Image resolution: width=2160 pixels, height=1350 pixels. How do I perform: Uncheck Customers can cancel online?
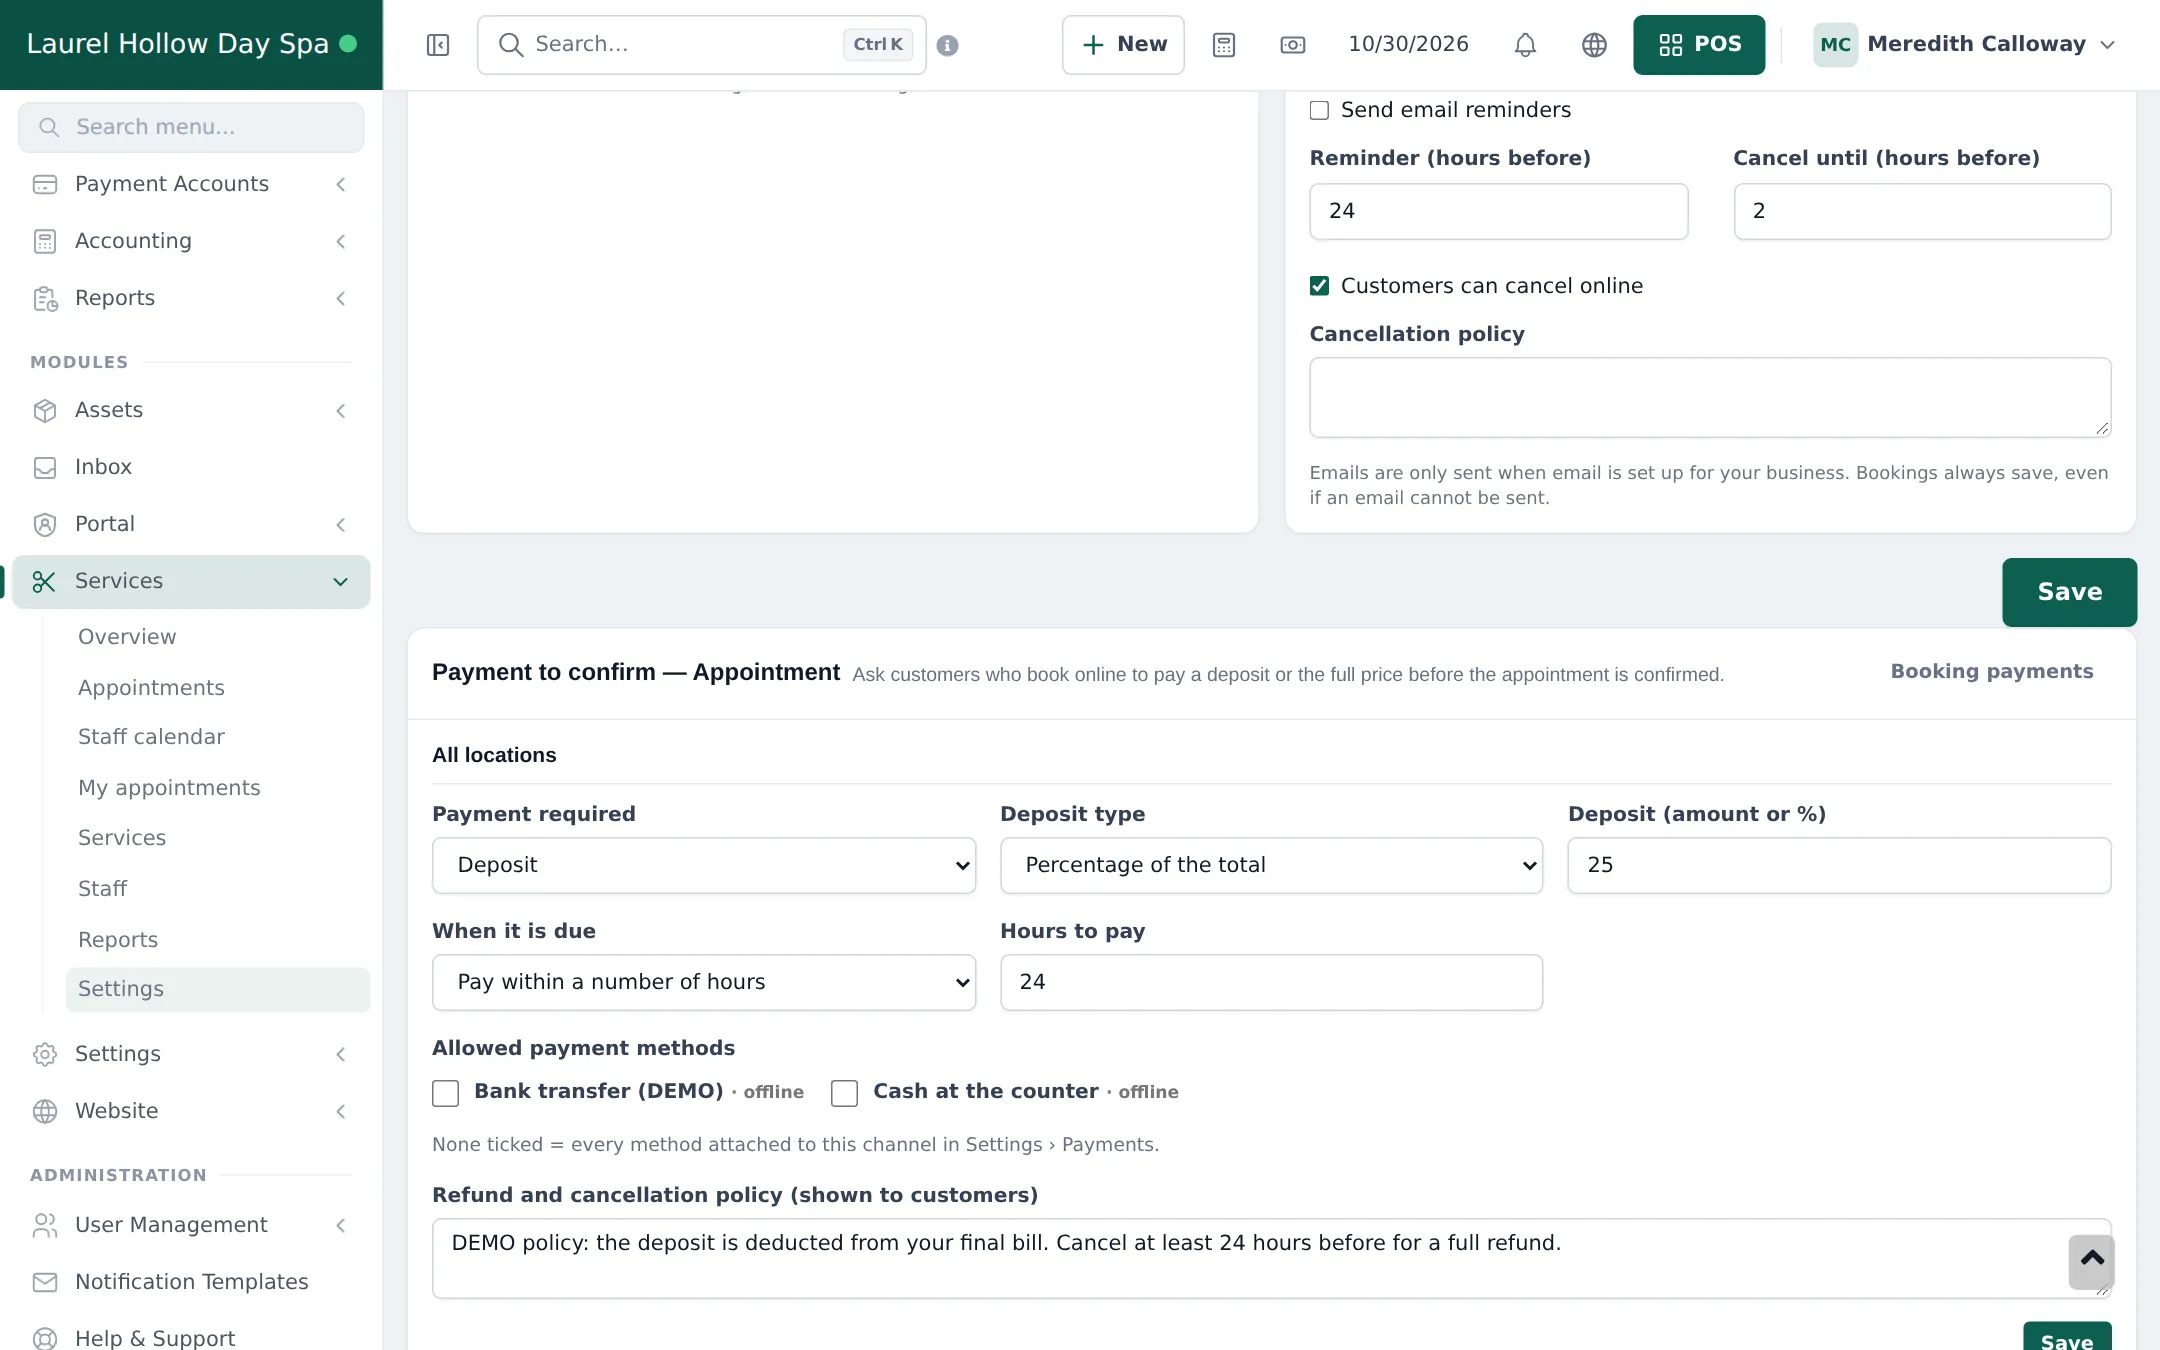click(1320, 286)
